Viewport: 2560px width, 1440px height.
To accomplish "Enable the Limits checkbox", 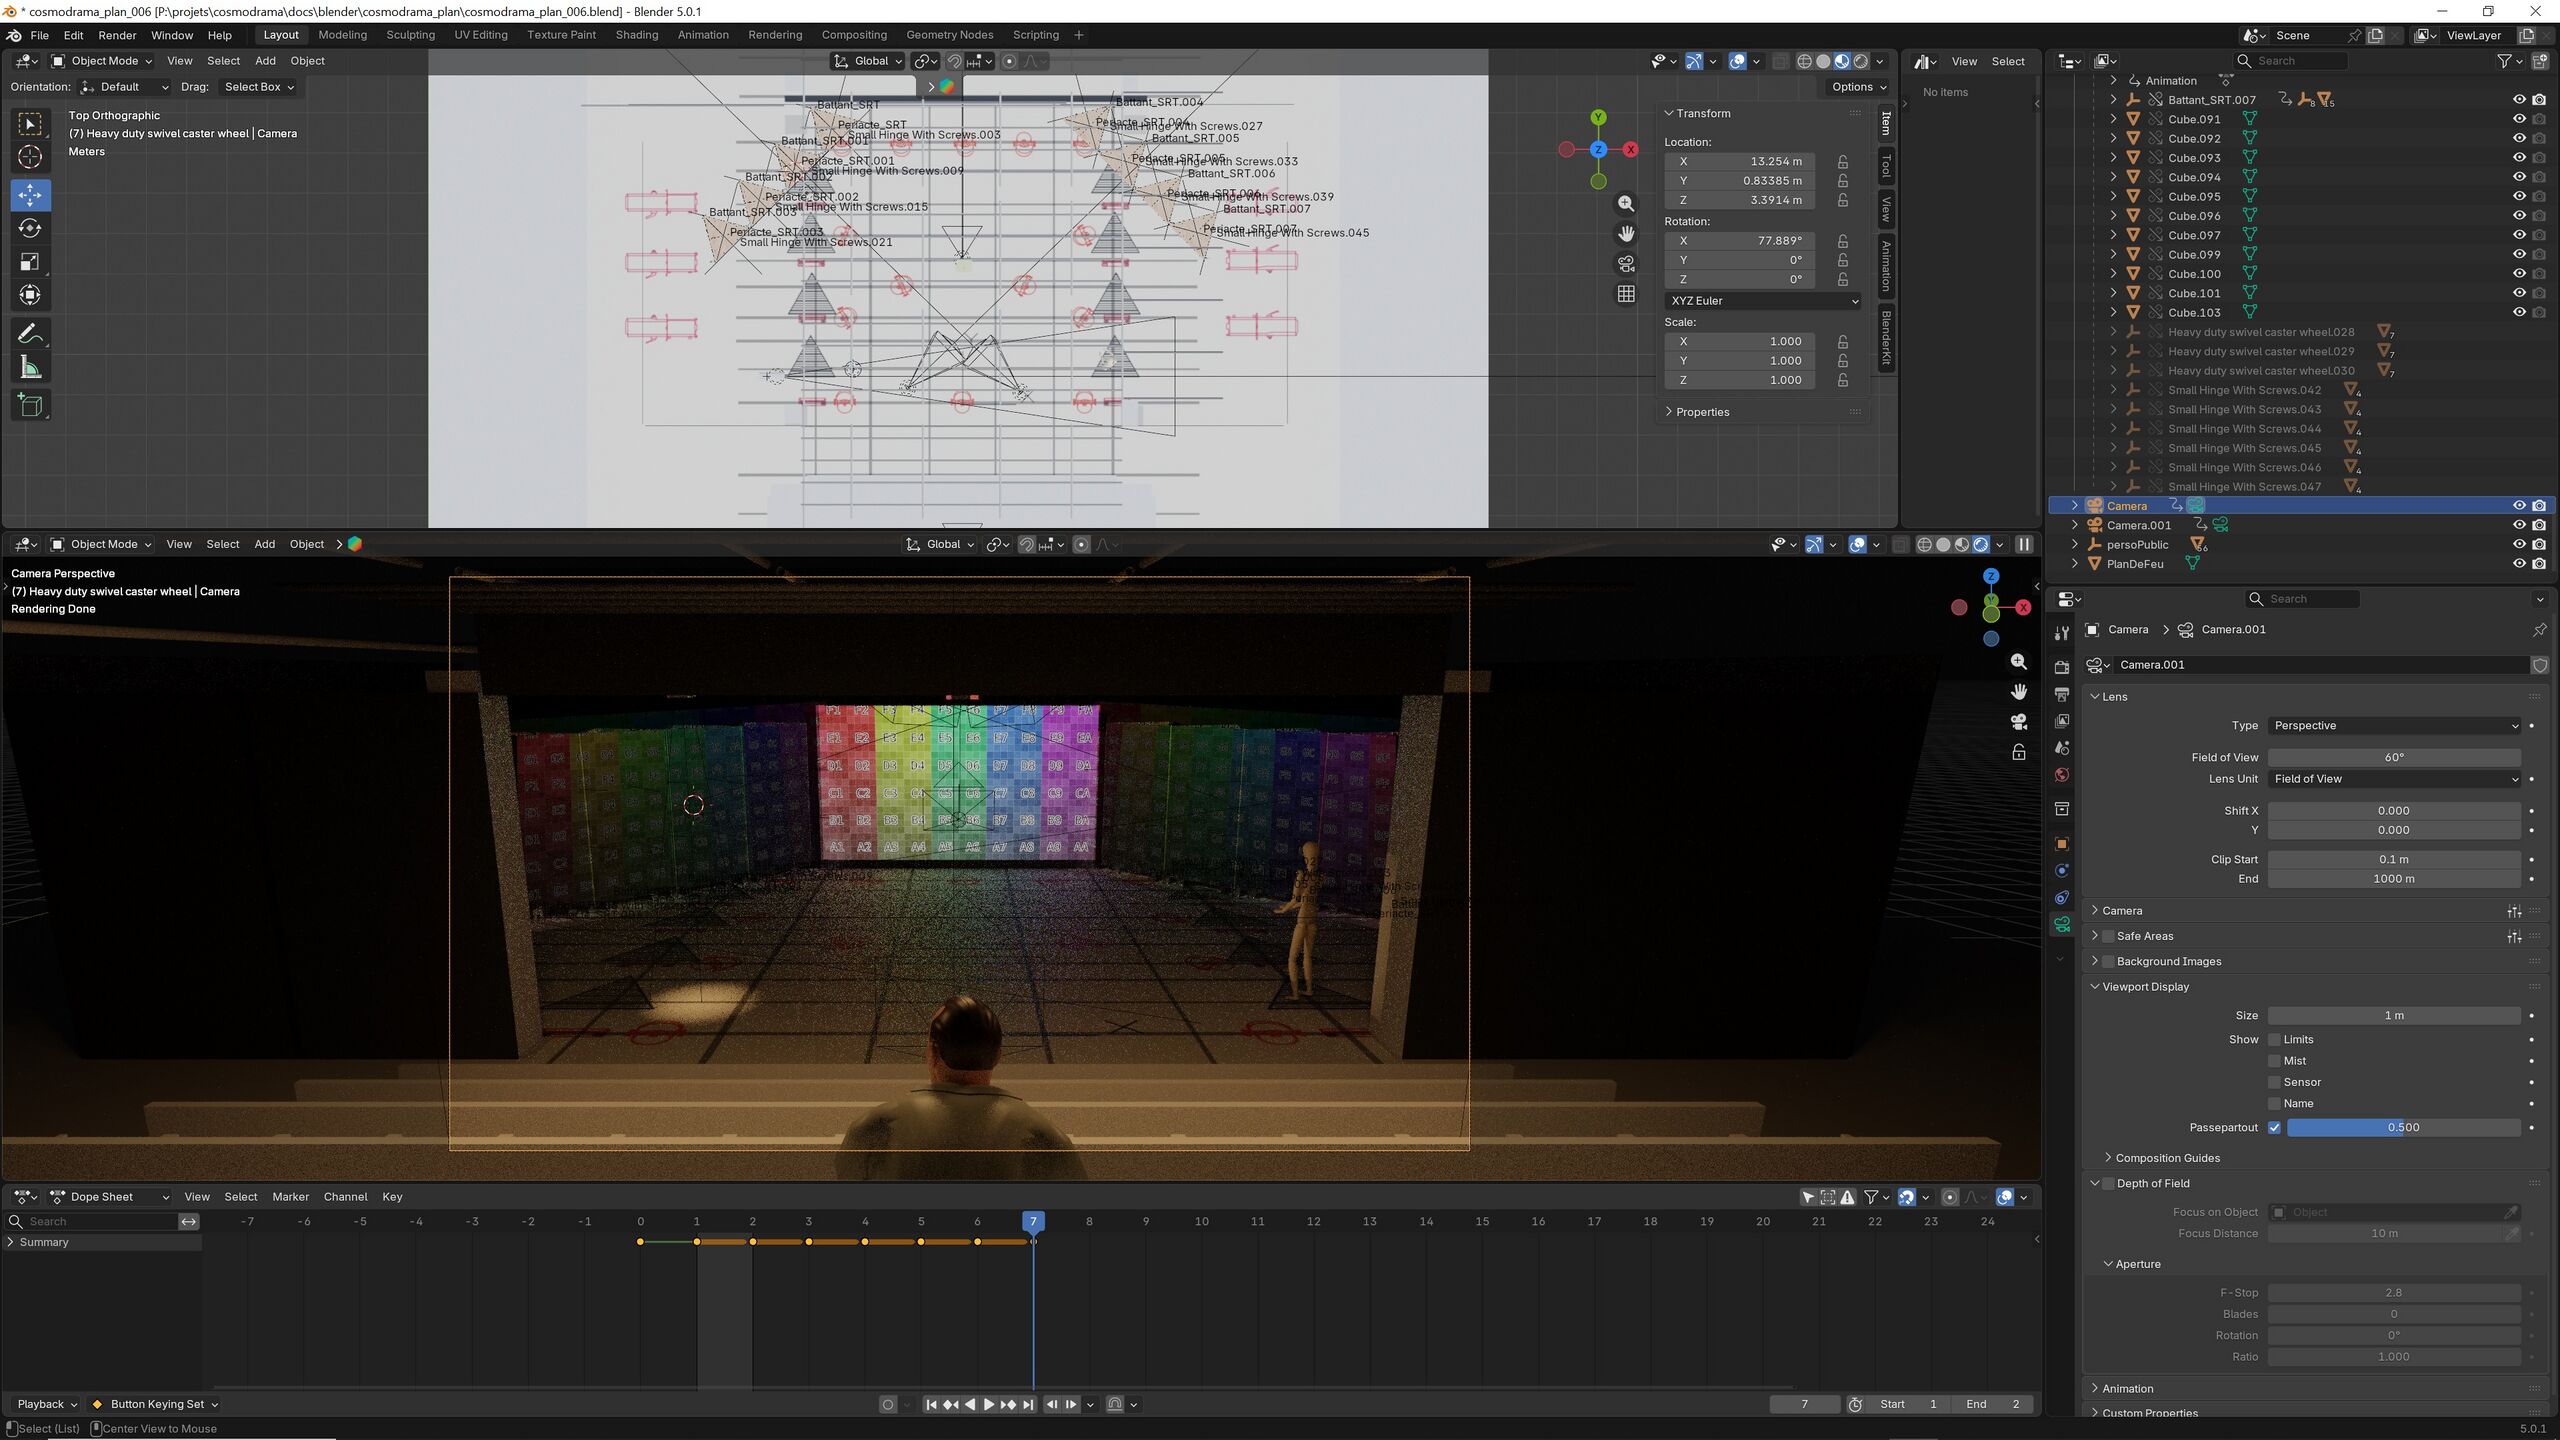I will pos(2274,1040).
